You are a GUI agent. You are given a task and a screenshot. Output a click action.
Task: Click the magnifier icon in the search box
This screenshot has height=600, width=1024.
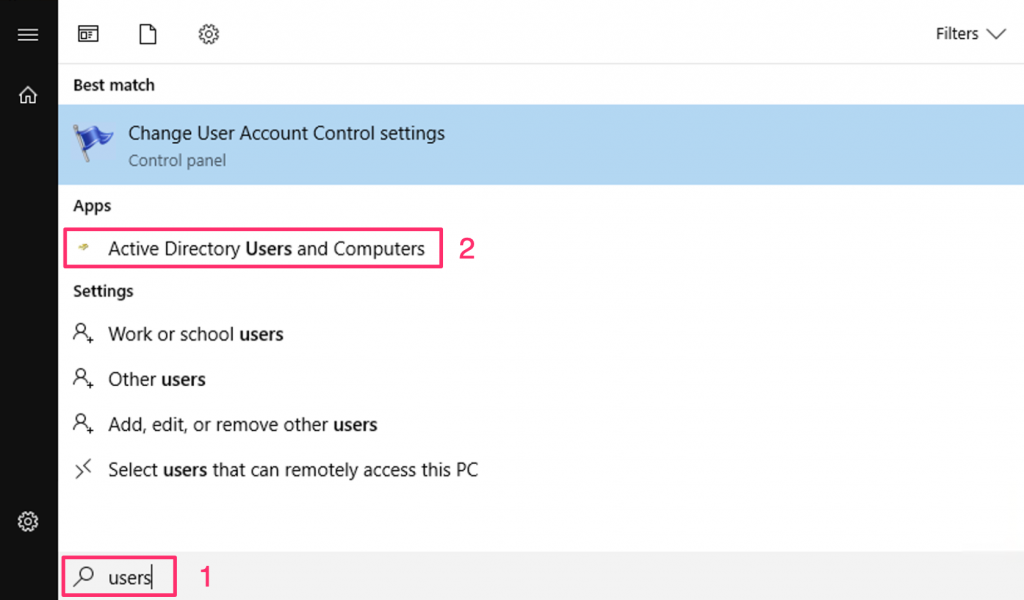pyautogui.click(x=86, y=577)
